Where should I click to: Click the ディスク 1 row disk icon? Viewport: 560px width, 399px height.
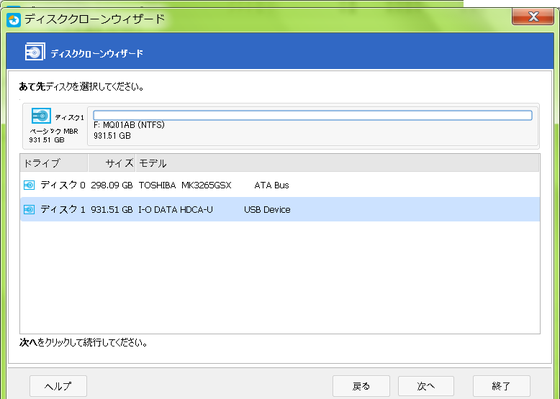pyautogui.click(x=29, y=209)
